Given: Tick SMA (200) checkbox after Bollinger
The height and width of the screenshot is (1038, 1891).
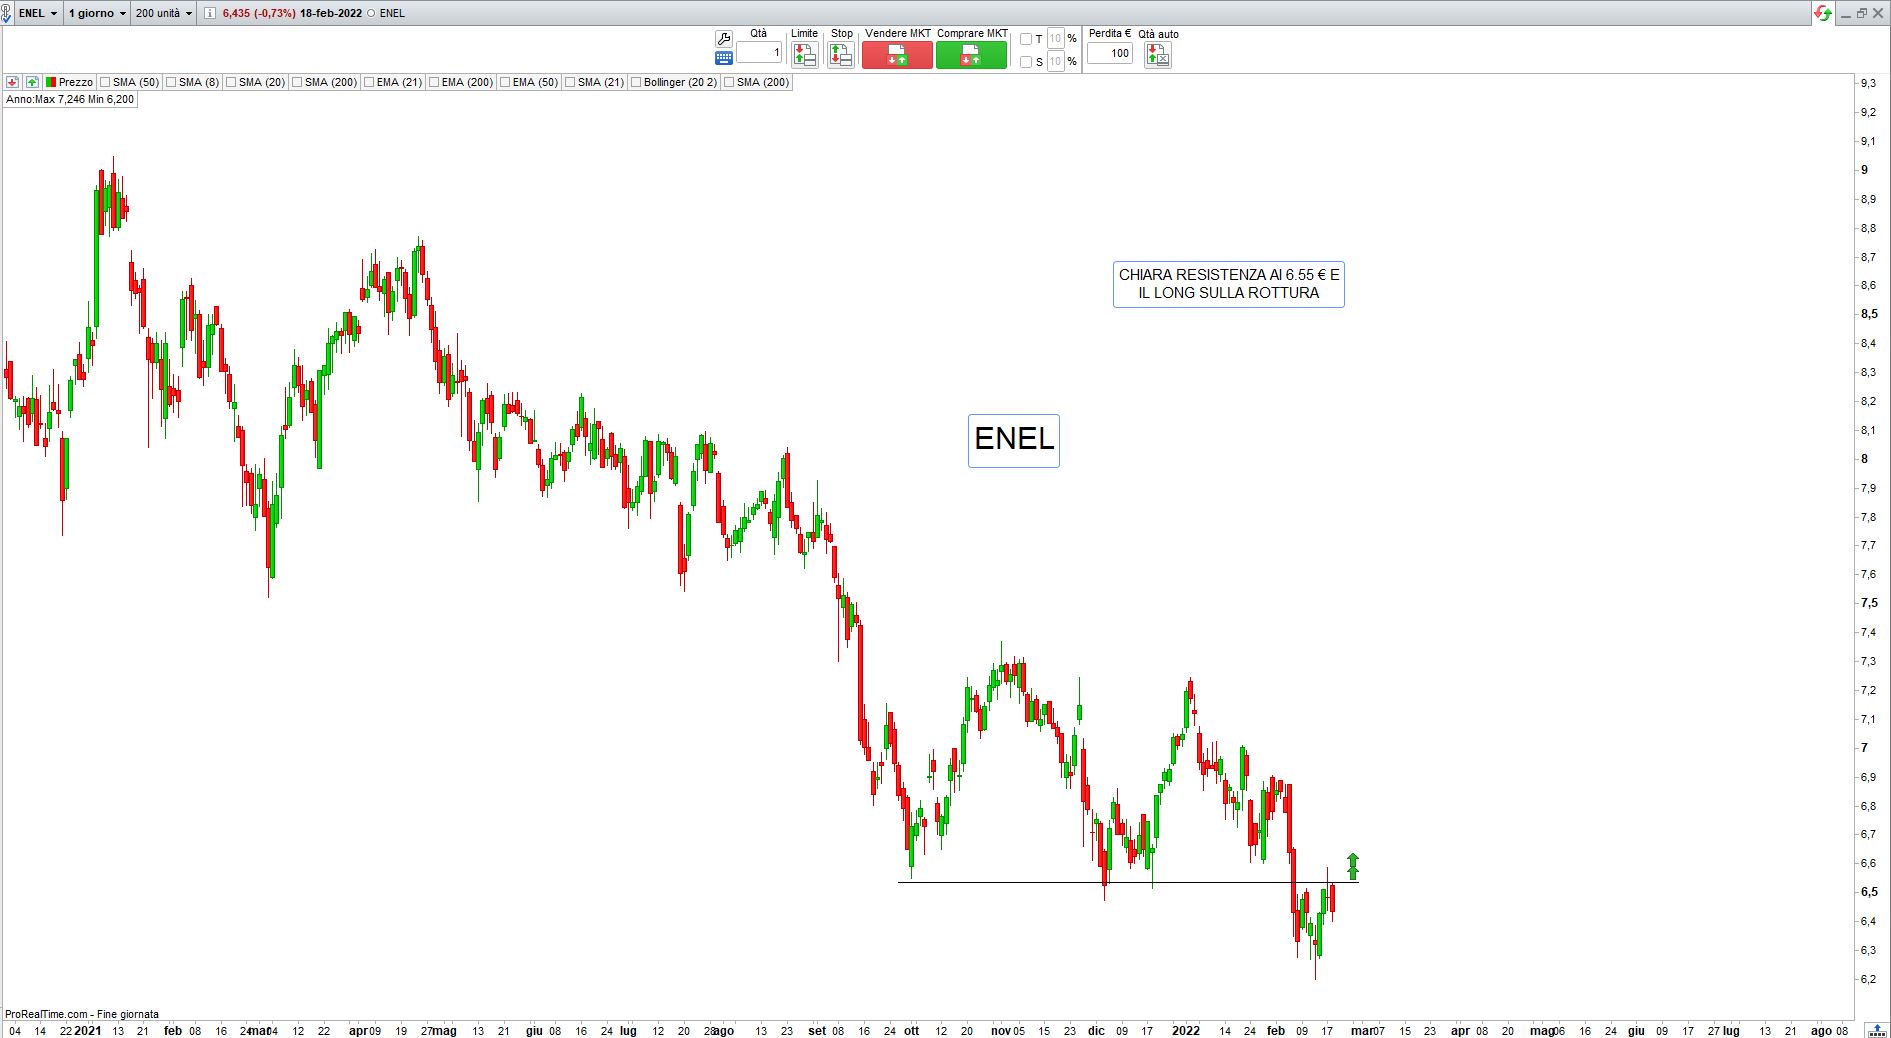Looking at the screenshot, I should pos(729,82).
